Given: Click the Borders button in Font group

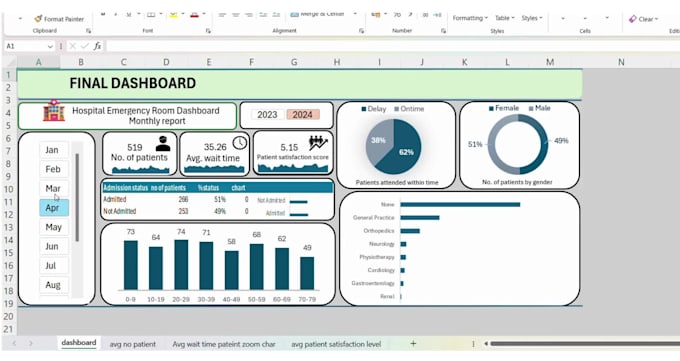Looking at the screenshot, I should 150,15.
